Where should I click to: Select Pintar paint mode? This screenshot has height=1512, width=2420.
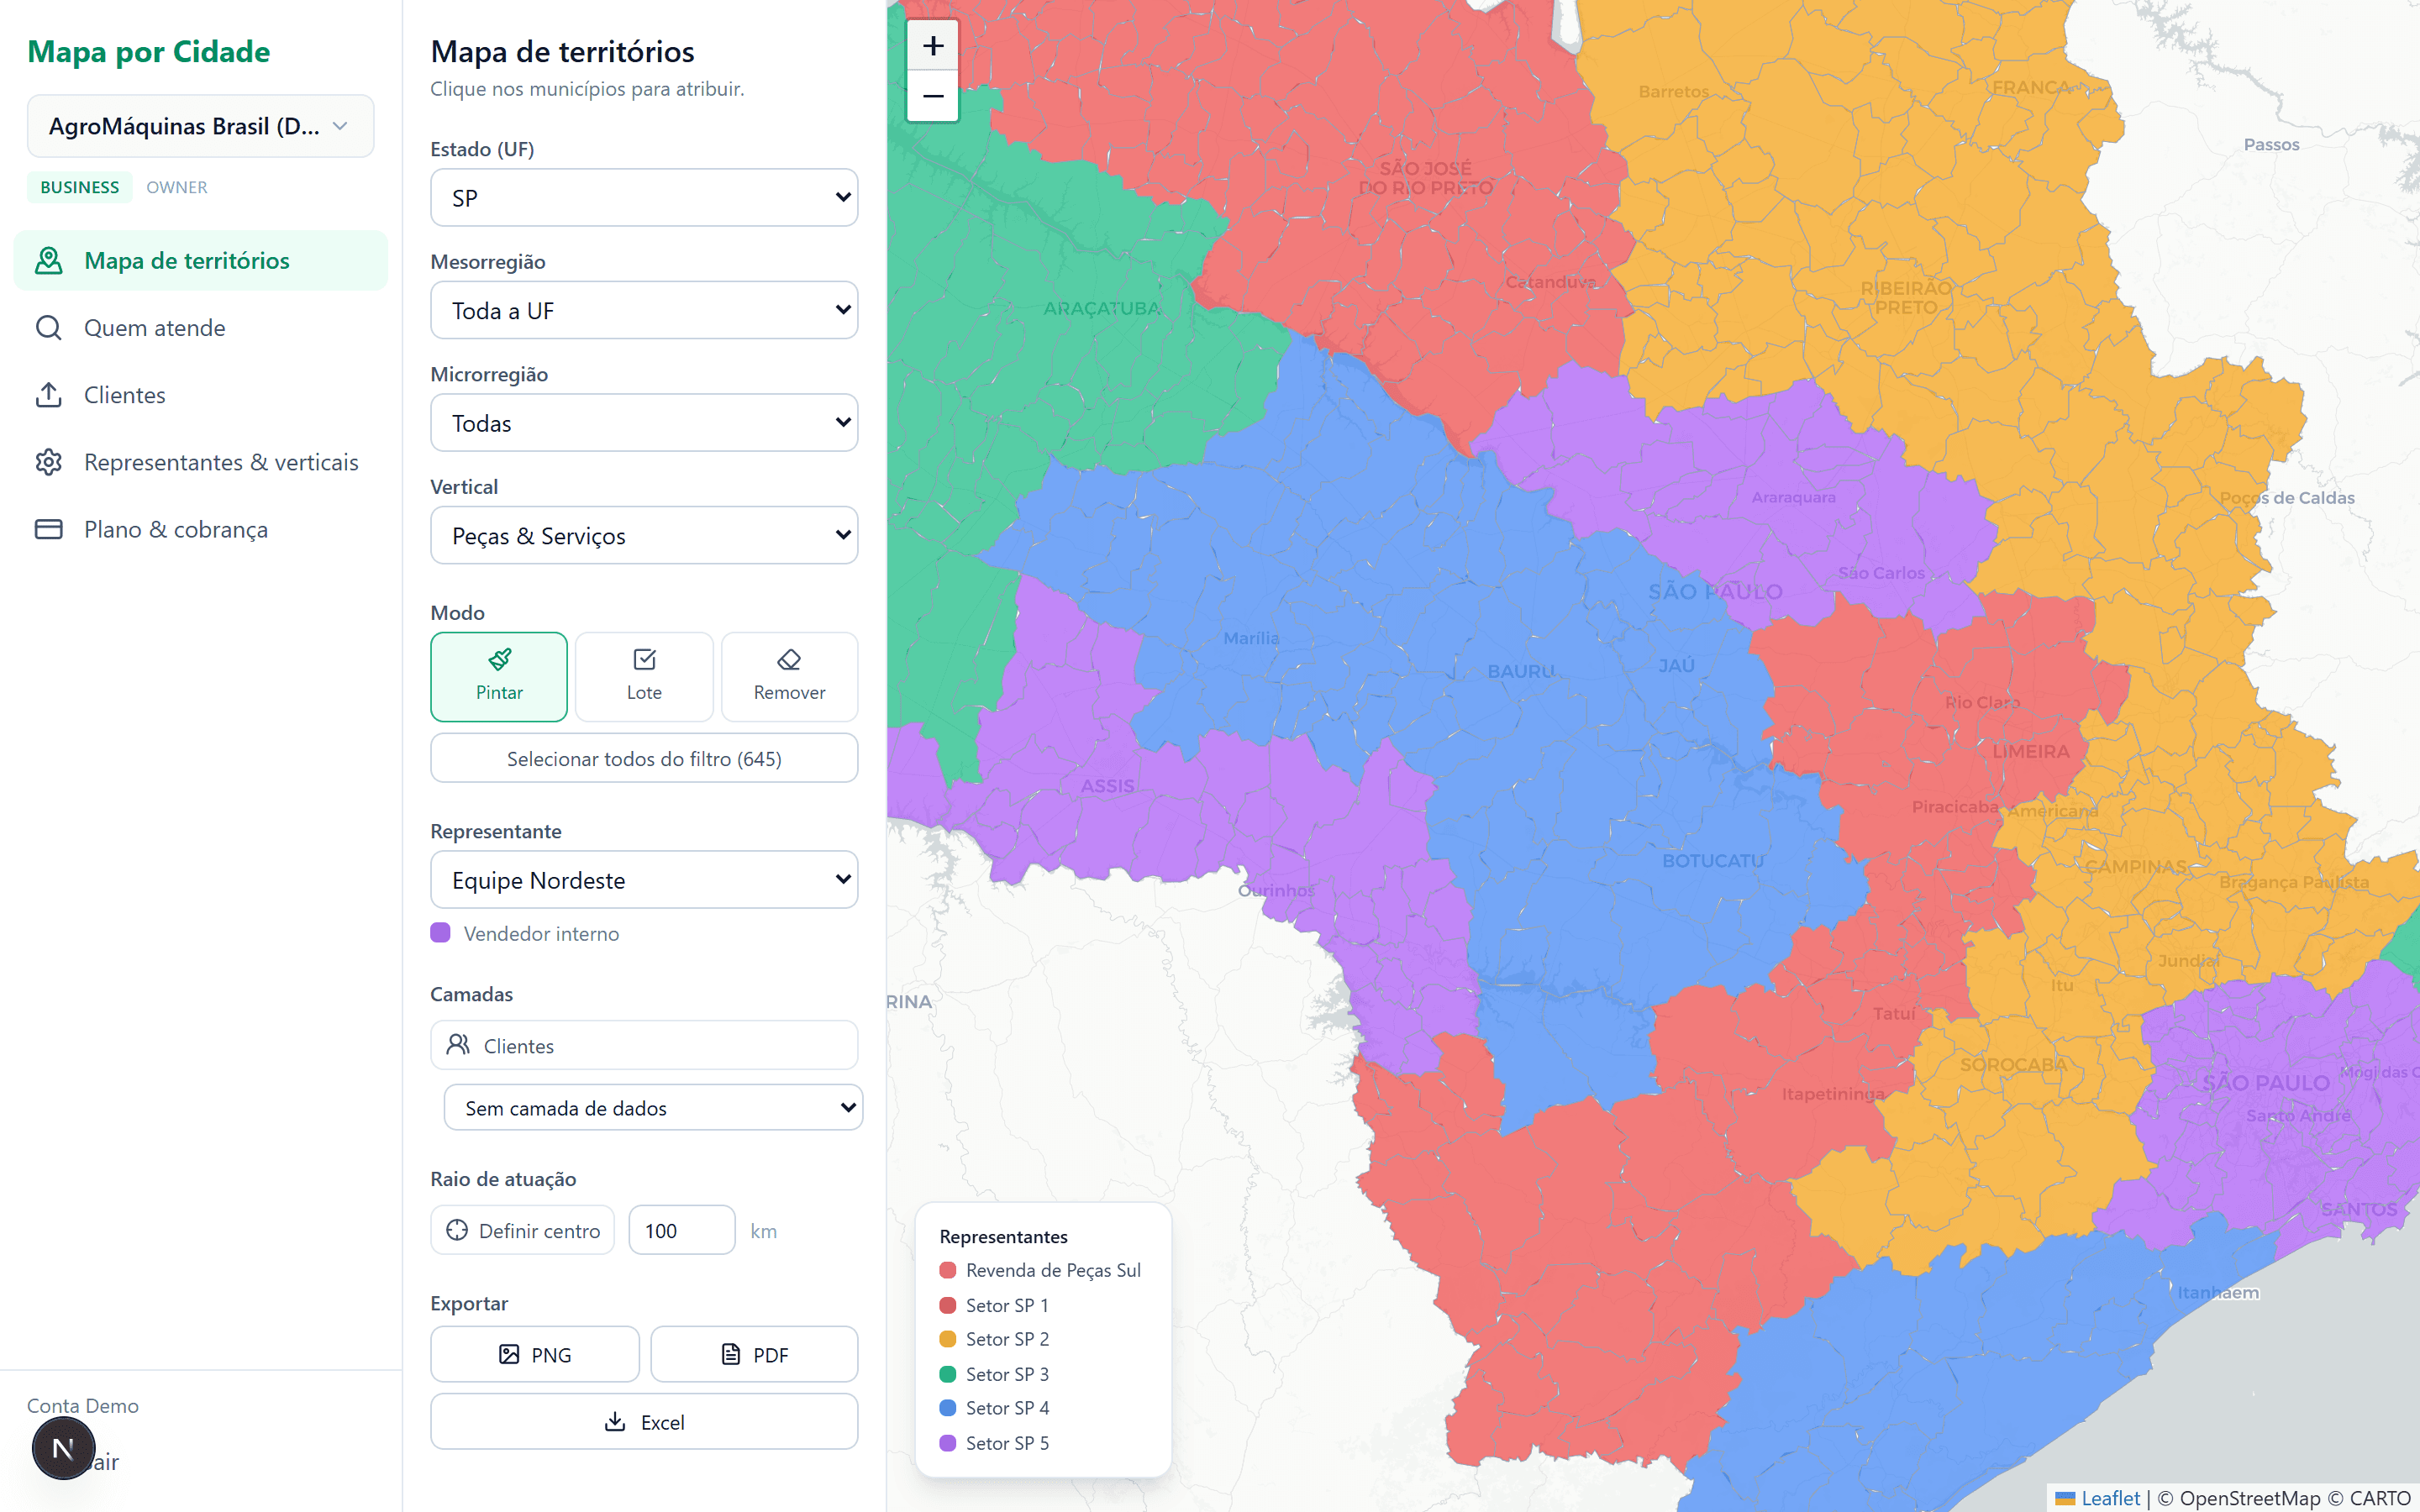pyautogui.click(x=499, y=676)
